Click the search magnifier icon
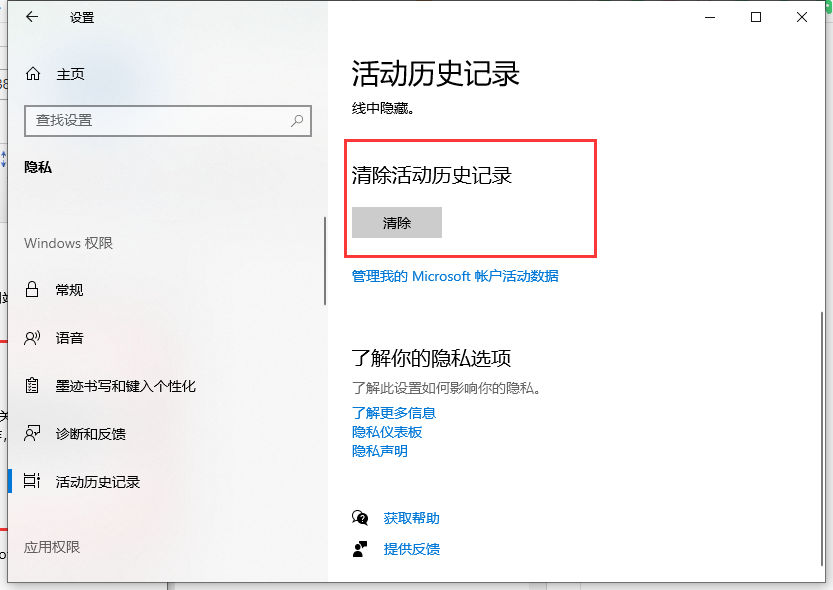Viewport: 833px width, 590px height. point(297,120)
